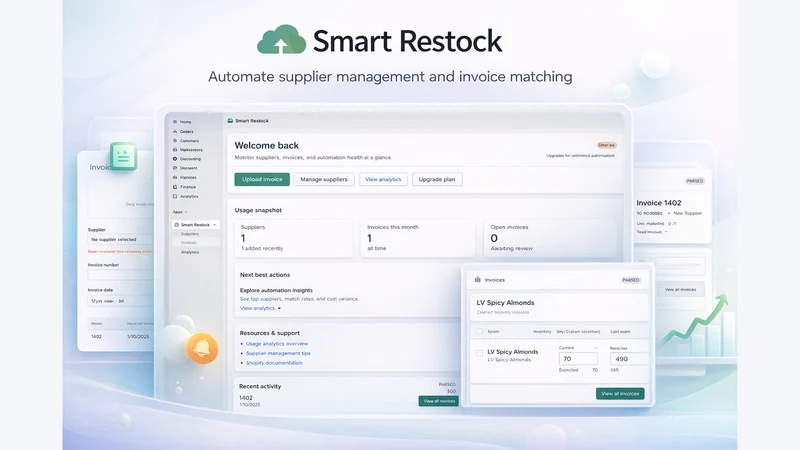Open Orders in the sidebar
Screen dimensions: 800x450
pos(187,132)
